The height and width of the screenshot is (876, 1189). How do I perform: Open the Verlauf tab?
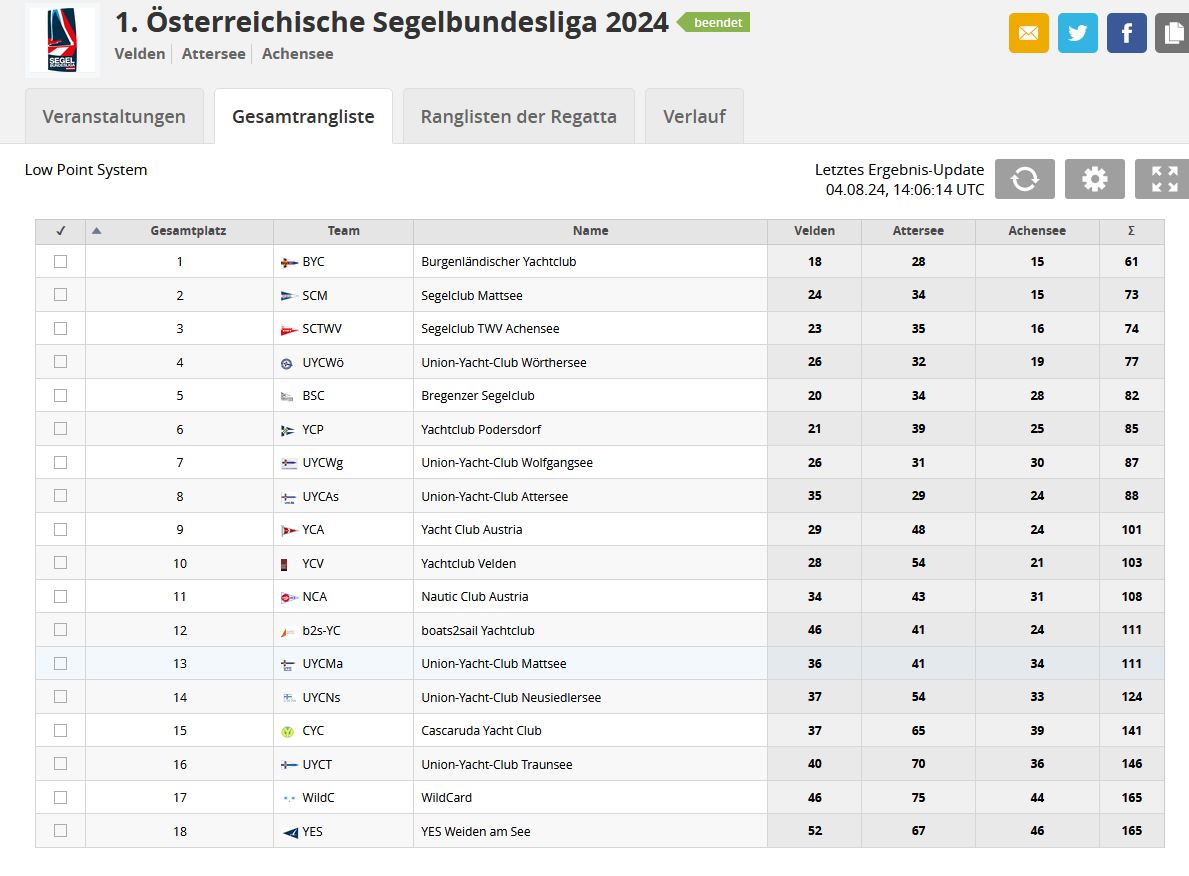point(694,116)
